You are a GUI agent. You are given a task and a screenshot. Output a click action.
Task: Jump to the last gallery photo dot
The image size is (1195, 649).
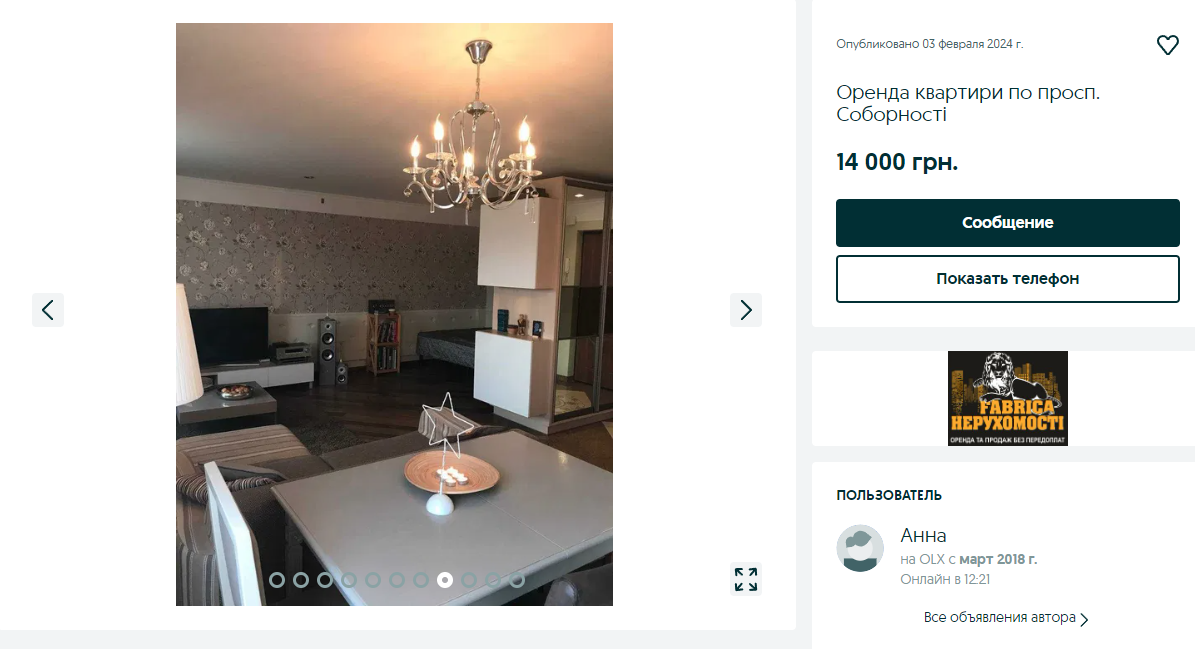(517, 580)
